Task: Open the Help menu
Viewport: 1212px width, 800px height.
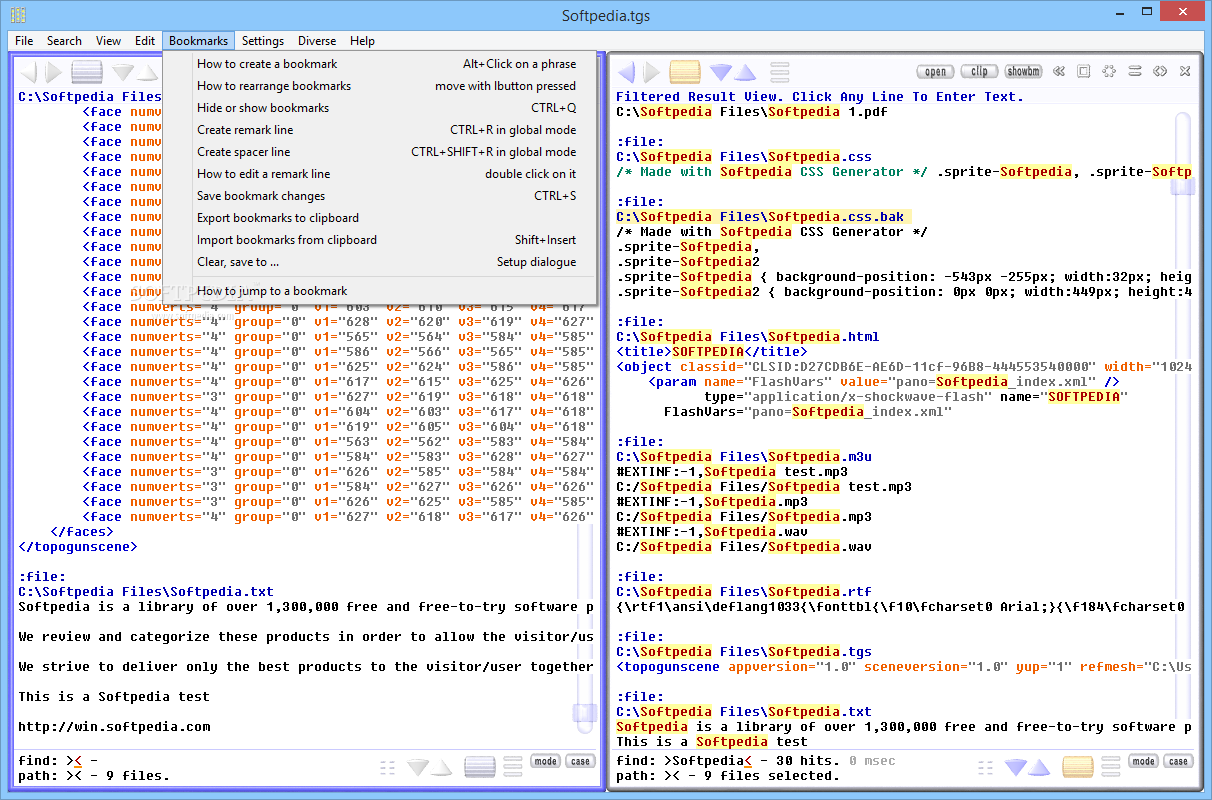Action: (362, 41)
